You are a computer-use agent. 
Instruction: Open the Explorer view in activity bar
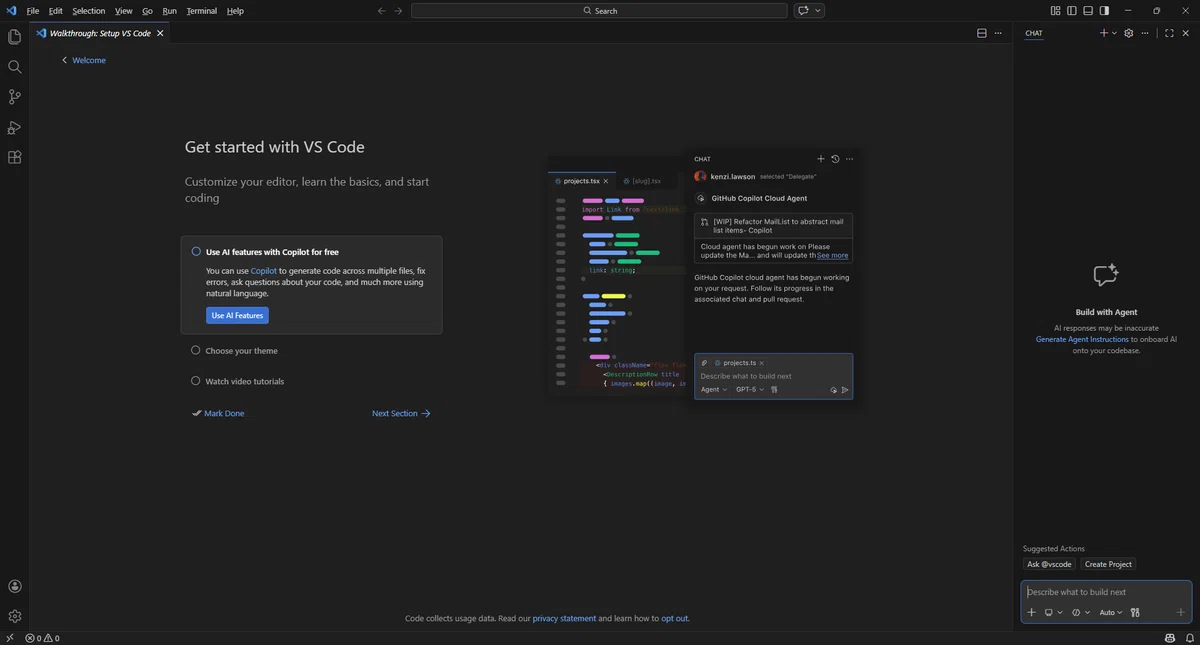pyautogui.click(x=14, y=37)
